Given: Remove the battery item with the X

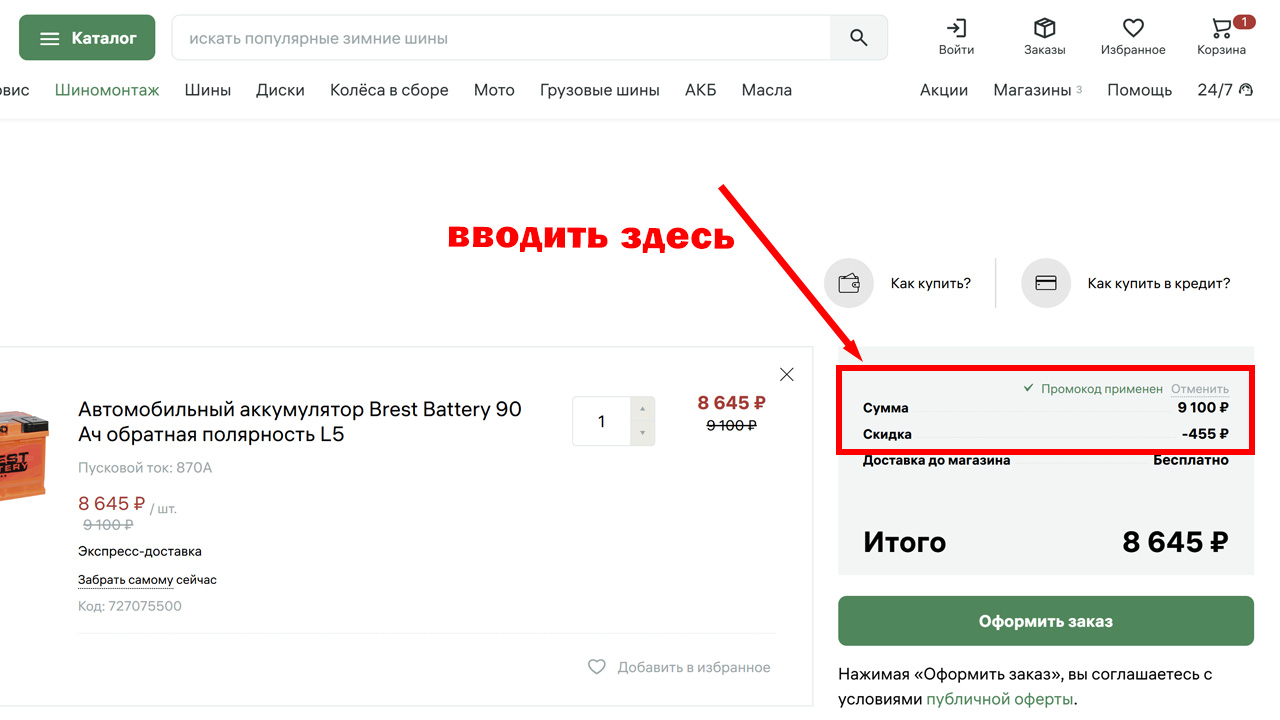Looking at the screenshot, I should (787, 374).
